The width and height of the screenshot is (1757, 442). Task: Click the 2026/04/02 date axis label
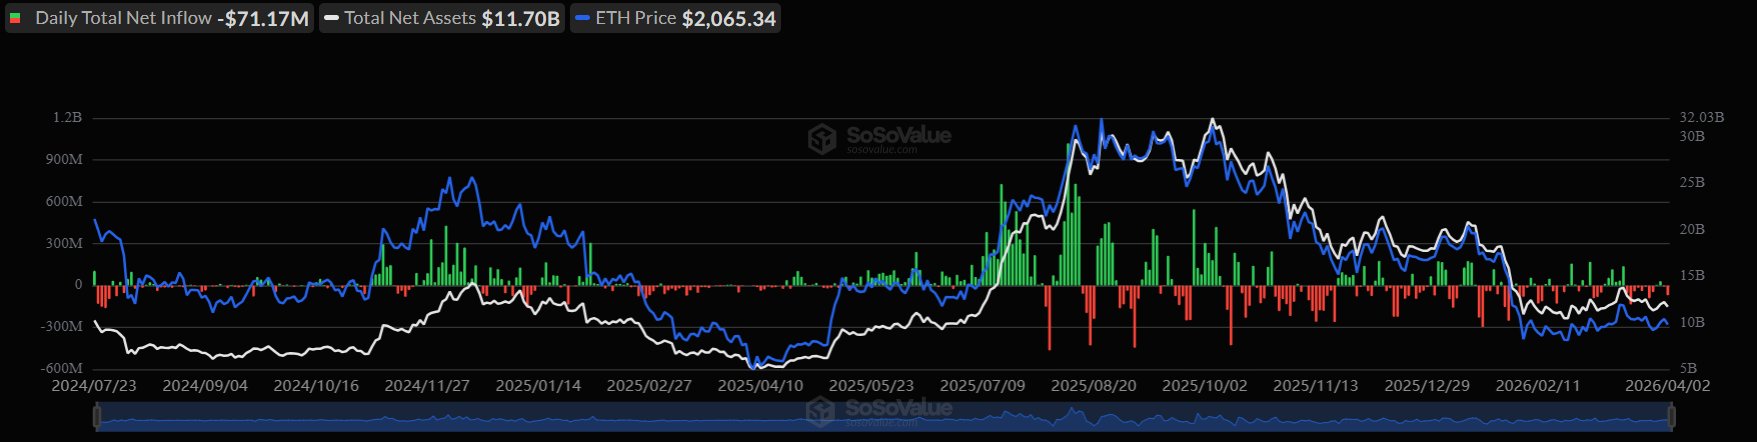pyautogui.click(x=1667, y=386)
